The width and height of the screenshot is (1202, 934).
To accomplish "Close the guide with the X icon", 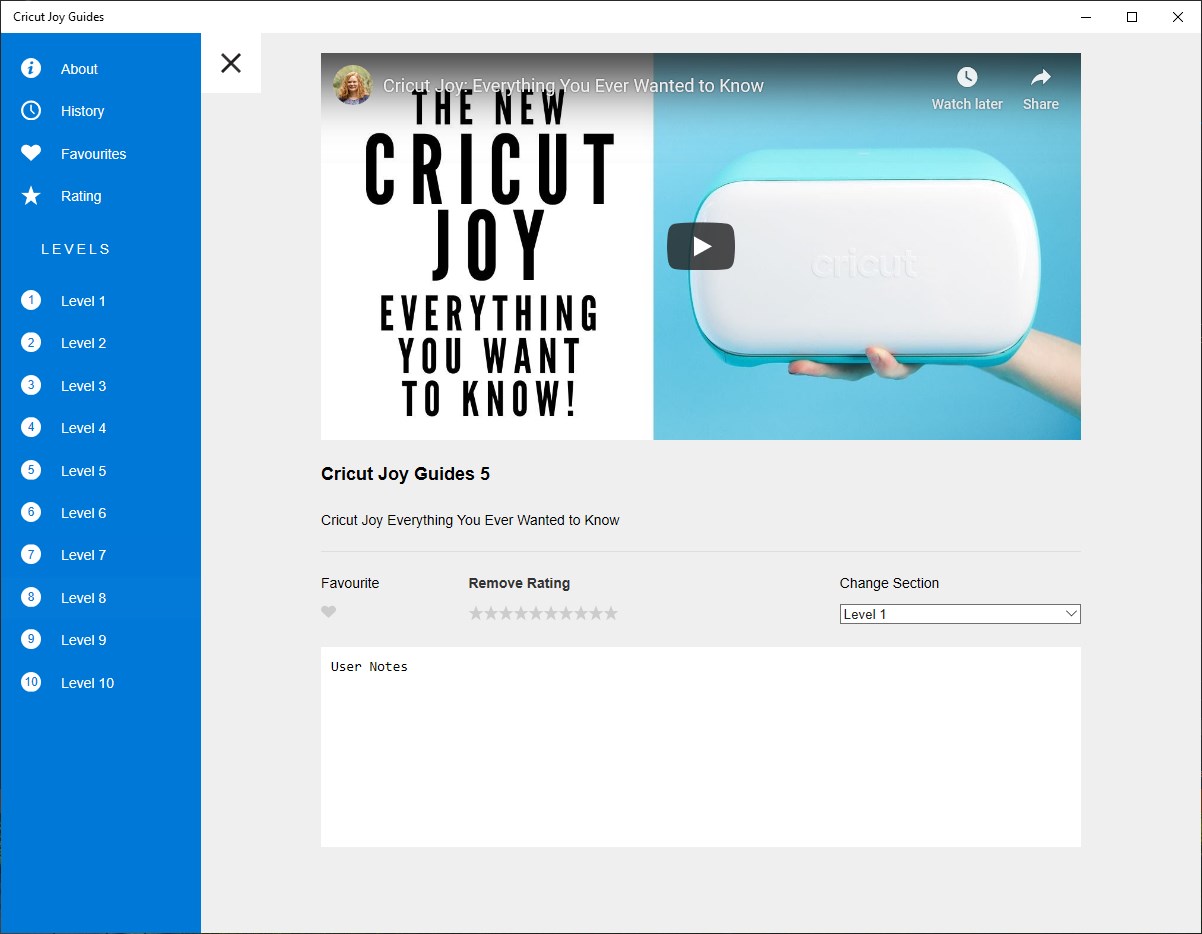I will click(x=231, y=63).
